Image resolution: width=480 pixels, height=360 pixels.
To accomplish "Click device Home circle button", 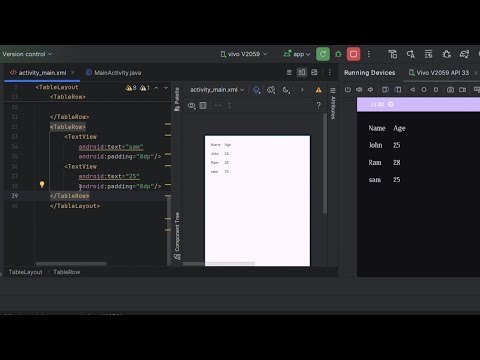I will pos(424,90).
